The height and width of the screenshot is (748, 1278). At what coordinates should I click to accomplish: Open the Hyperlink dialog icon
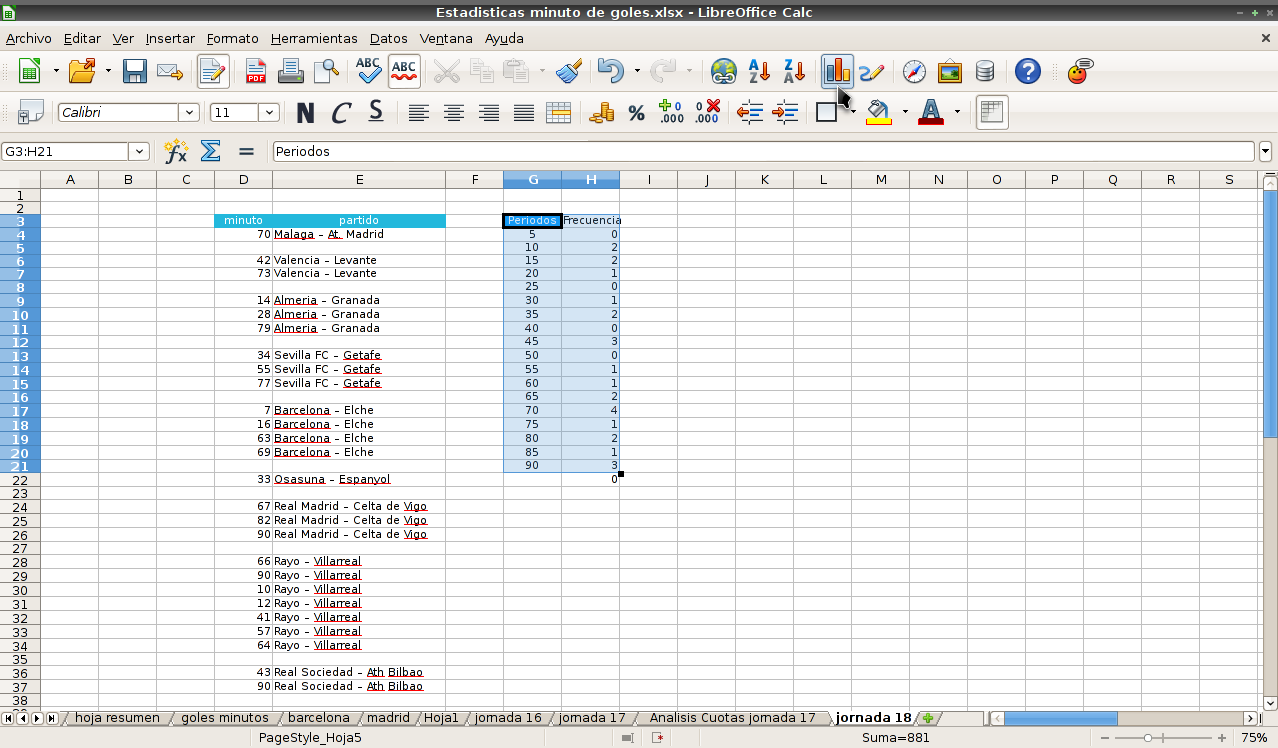[723, 72]
